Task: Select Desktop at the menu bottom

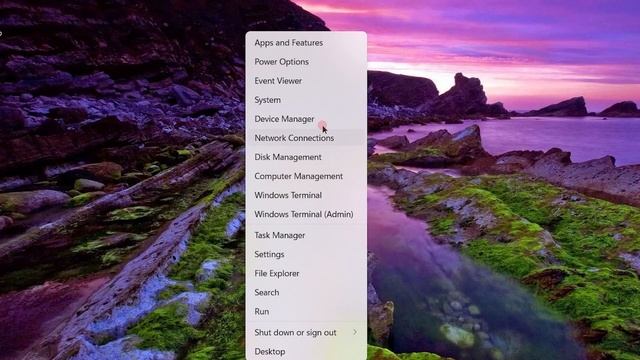Action: pyautogui.click(x=306, y=351)
